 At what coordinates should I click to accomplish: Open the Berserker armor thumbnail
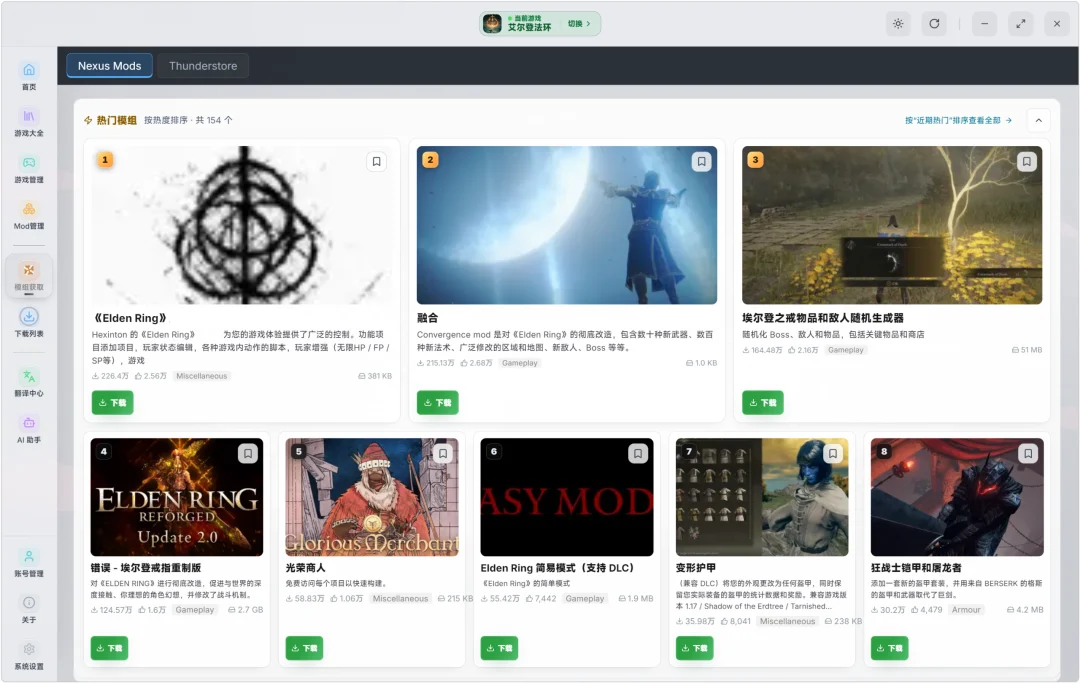pos(957,497)
